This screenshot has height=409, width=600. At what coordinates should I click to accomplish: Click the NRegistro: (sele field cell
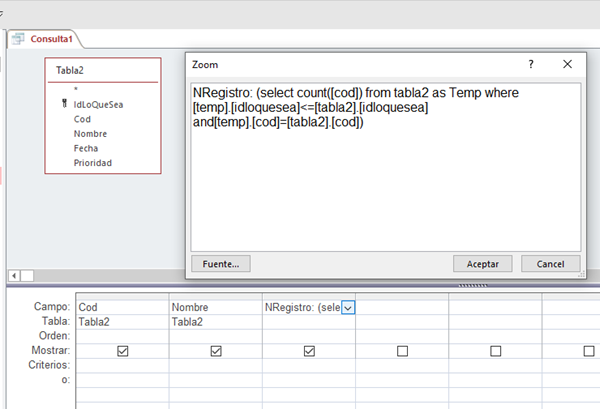pos(302,307)
